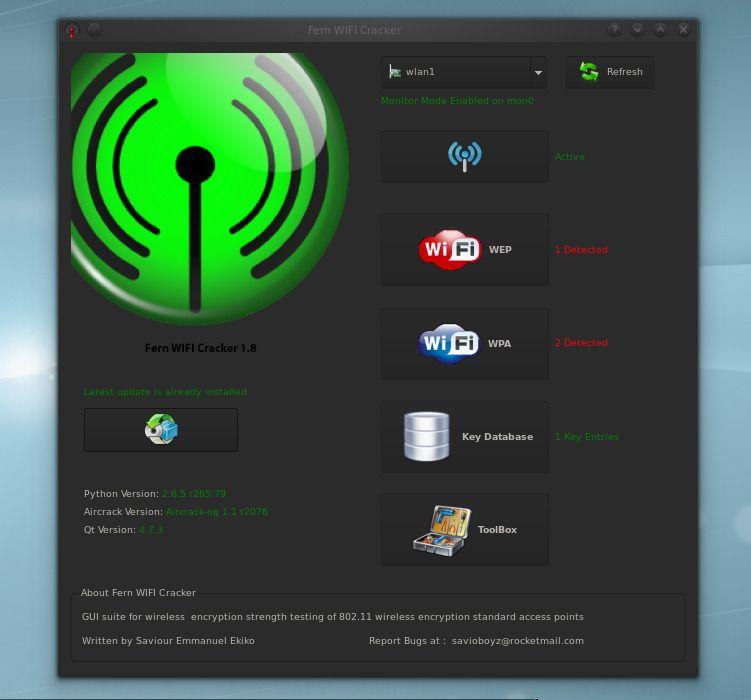Click the Fern WIFI Cracker title bar text
Image resolution: width=751 pixels, height=700 pixels.
pyautogui.click(x=354, y=30)
